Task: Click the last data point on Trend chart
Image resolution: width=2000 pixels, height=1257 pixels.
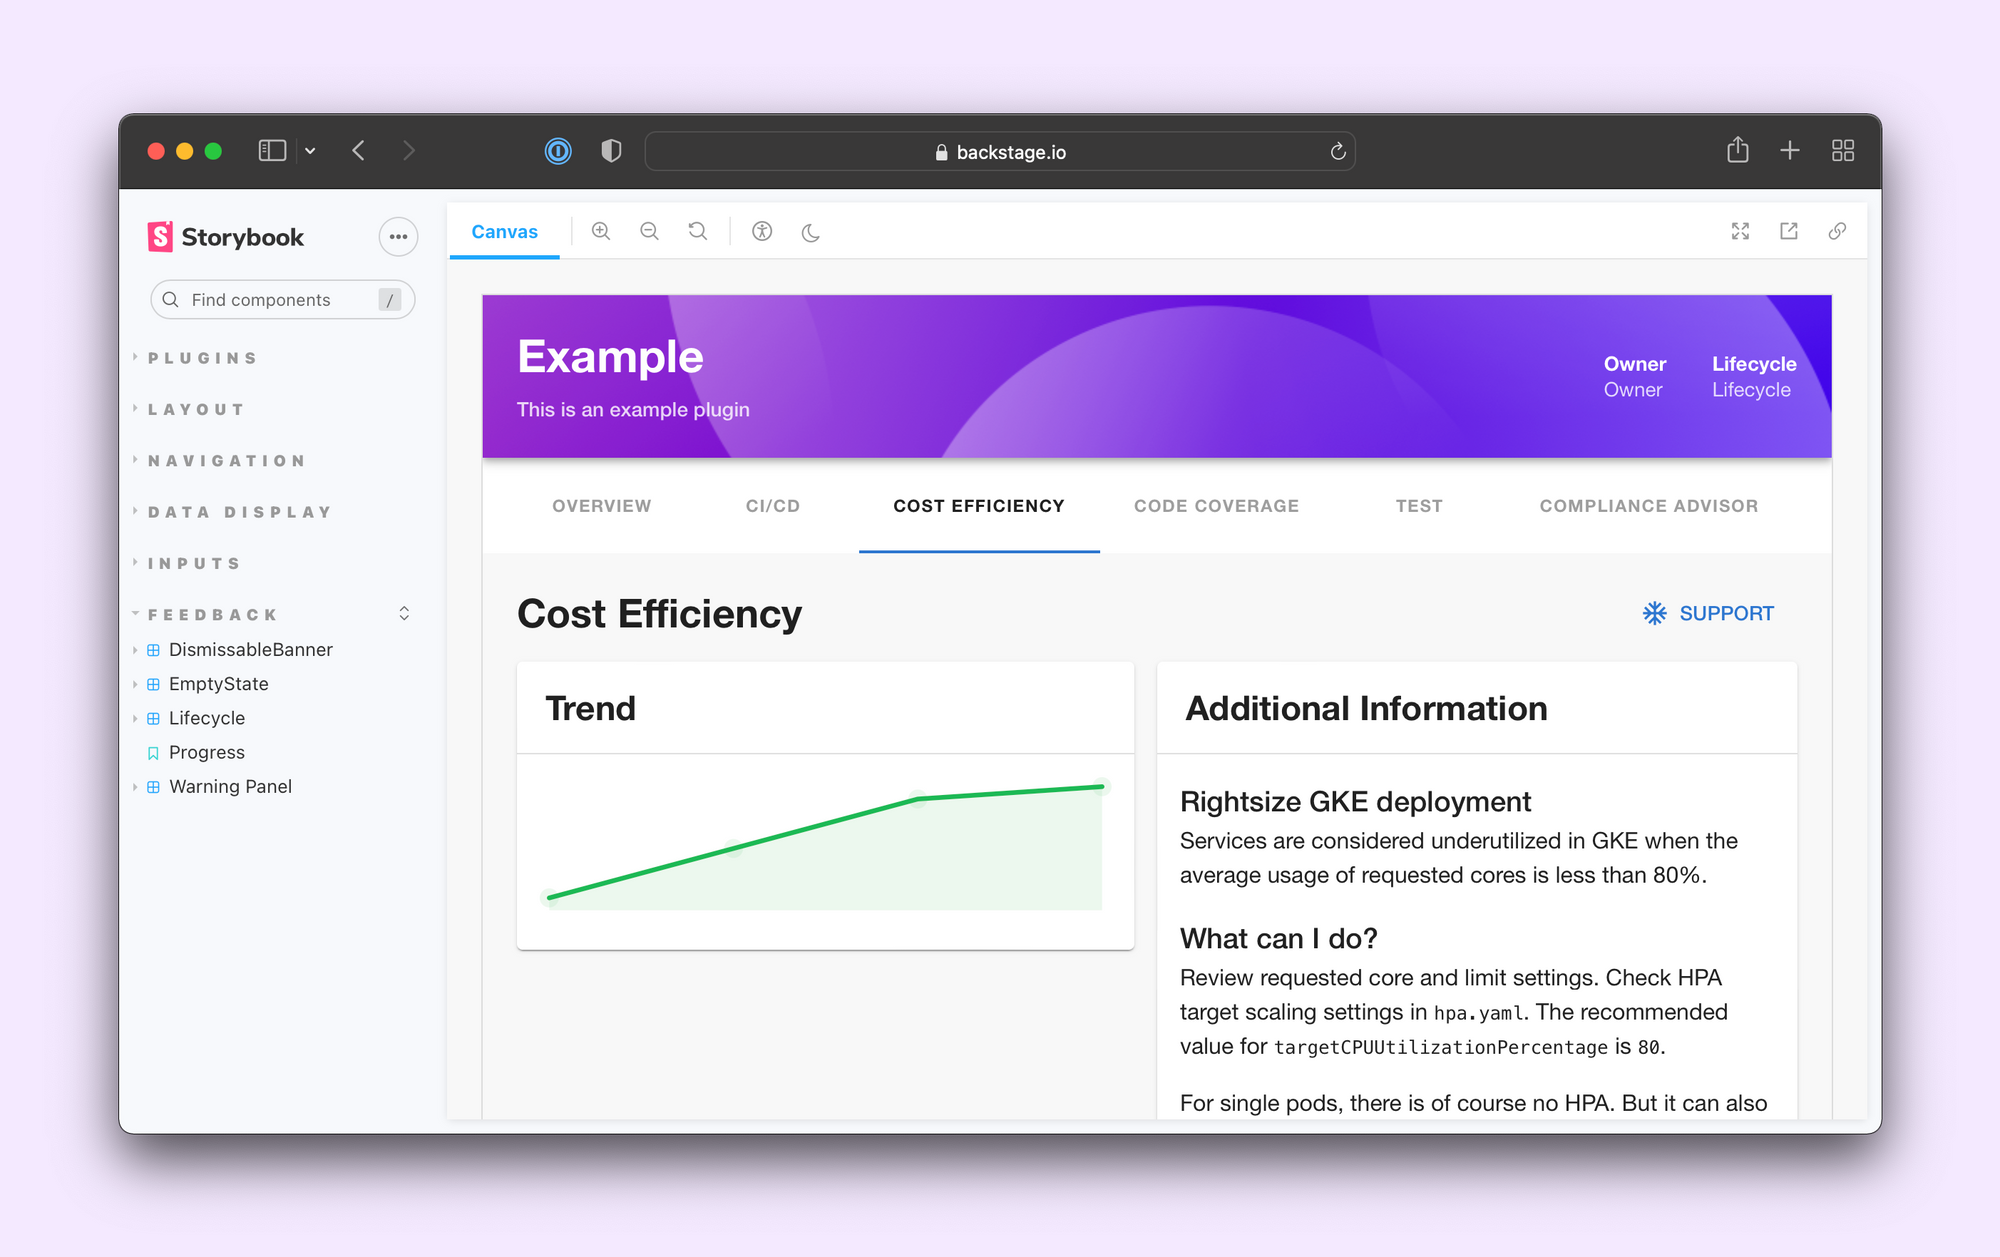Action: [x=1101, y=787]
